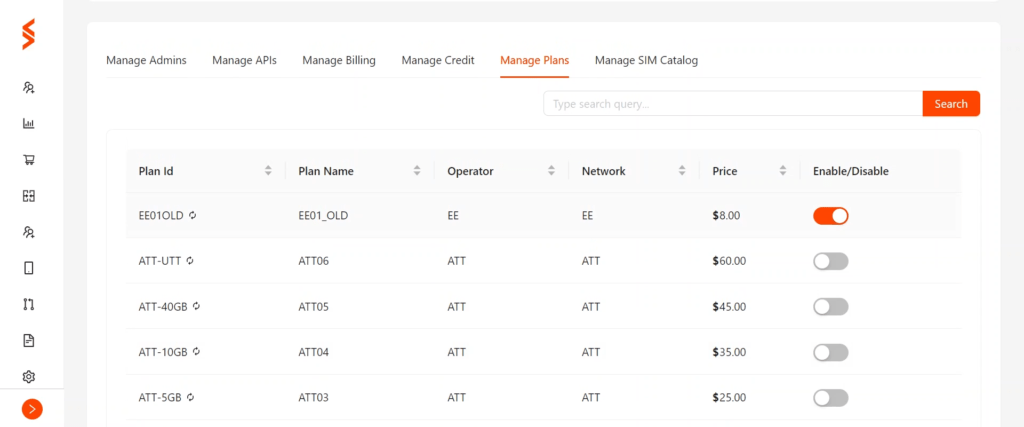Open the grid layout sidebar icon
This screenshot has width=1024, height=427.
coord(28,196)
